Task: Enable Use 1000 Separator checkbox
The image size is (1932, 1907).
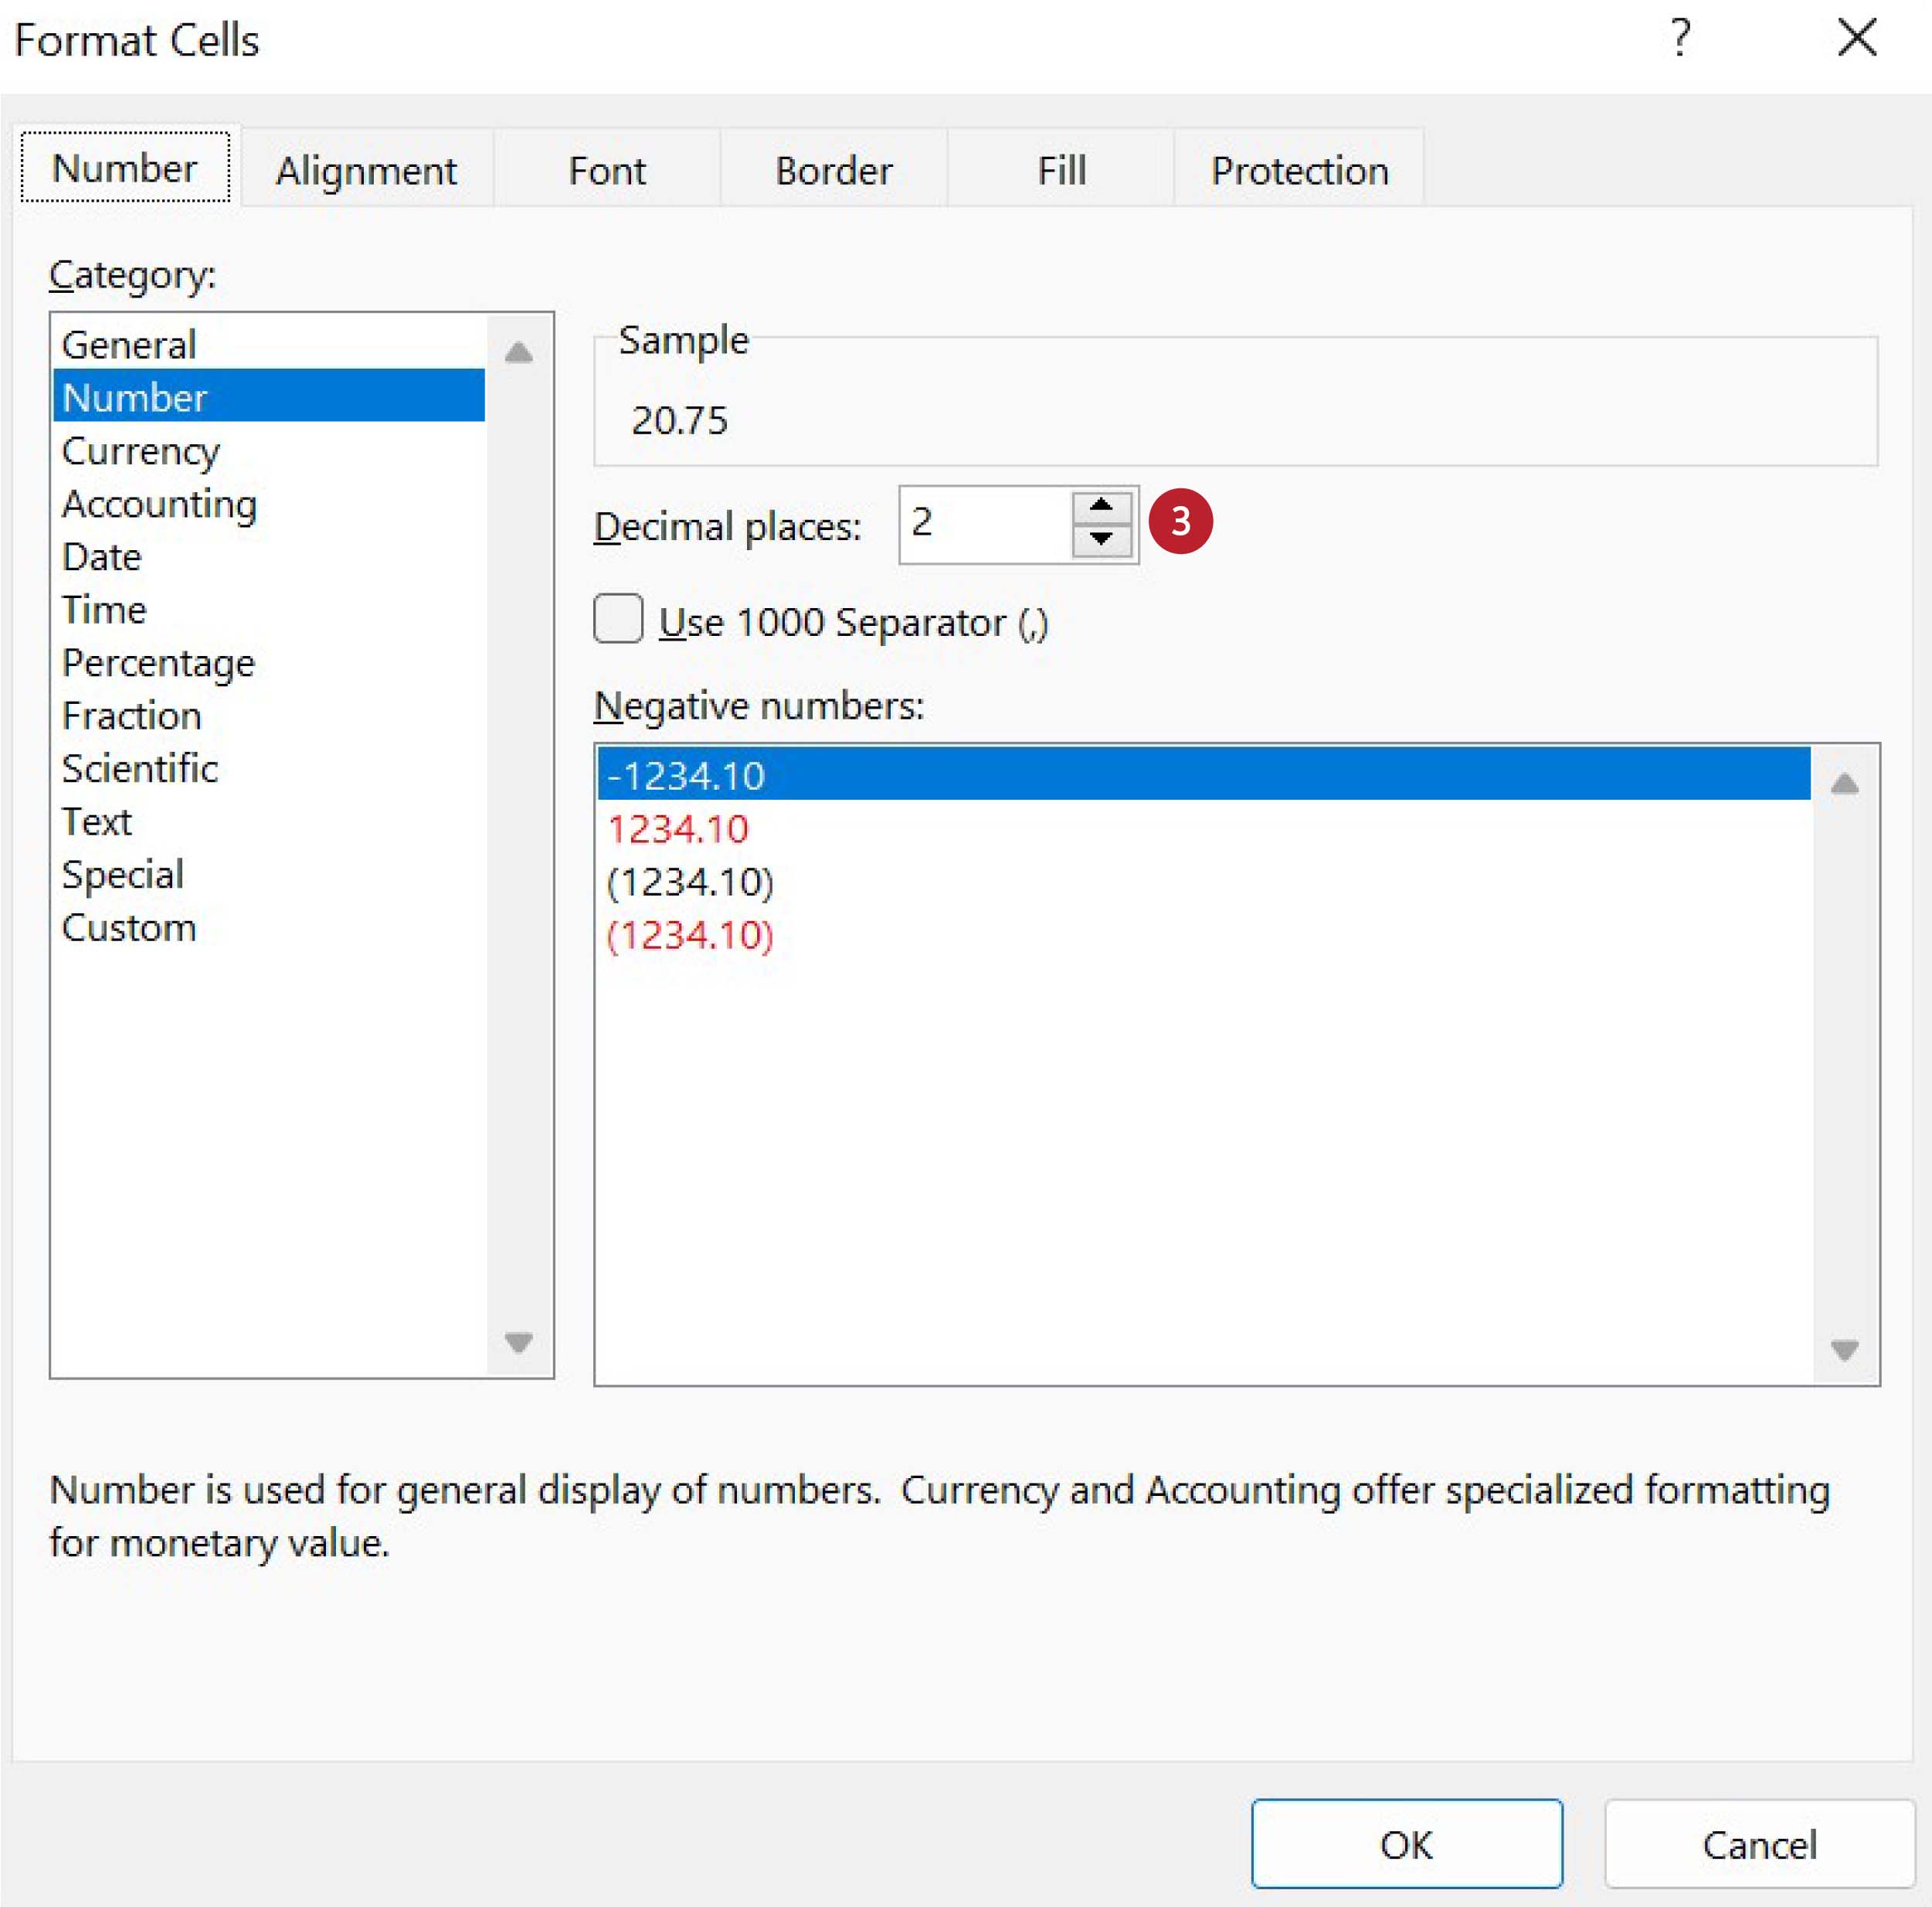Action: click(618, 619)
